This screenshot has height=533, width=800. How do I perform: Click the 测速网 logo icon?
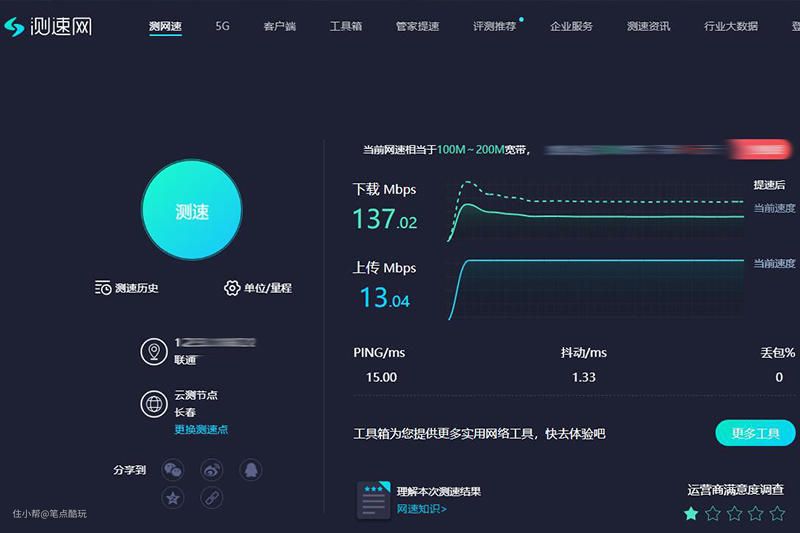18,26
